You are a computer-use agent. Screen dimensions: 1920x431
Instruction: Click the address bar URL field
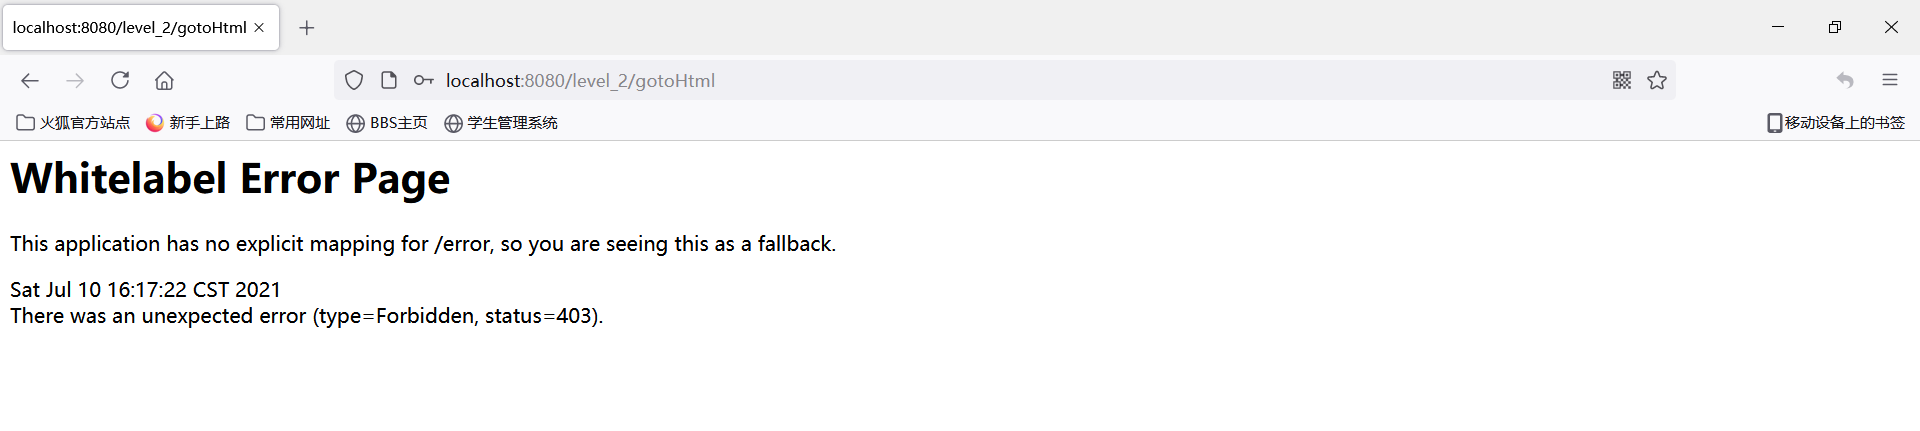point(900,81)
